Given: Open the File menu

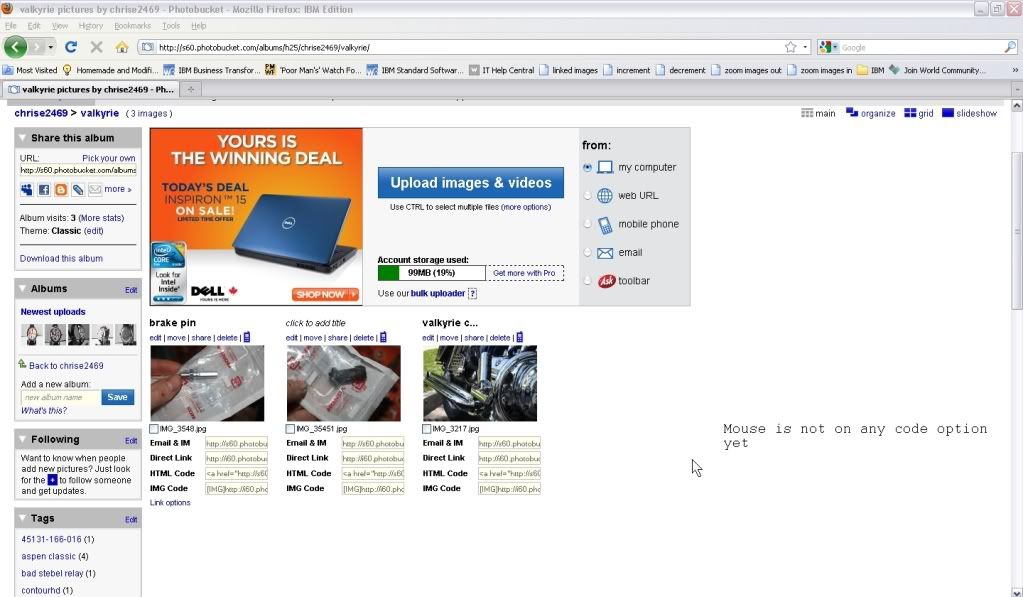Looking at the screenshot, I should [10, 26].
